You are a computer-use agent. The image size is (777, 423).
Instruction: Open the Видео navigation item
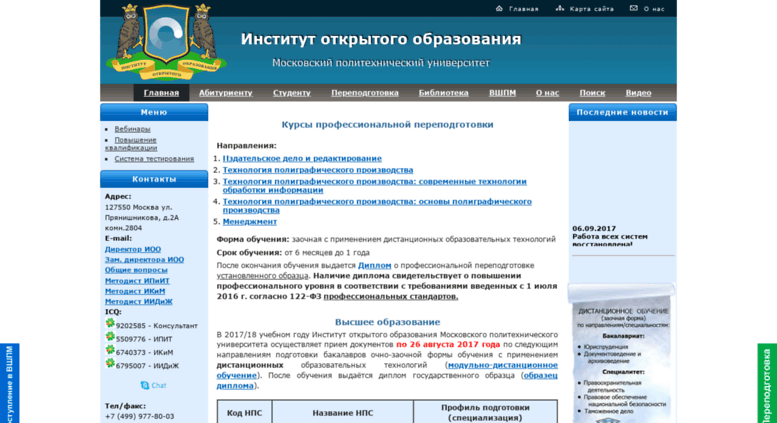[x=638, y=93]
